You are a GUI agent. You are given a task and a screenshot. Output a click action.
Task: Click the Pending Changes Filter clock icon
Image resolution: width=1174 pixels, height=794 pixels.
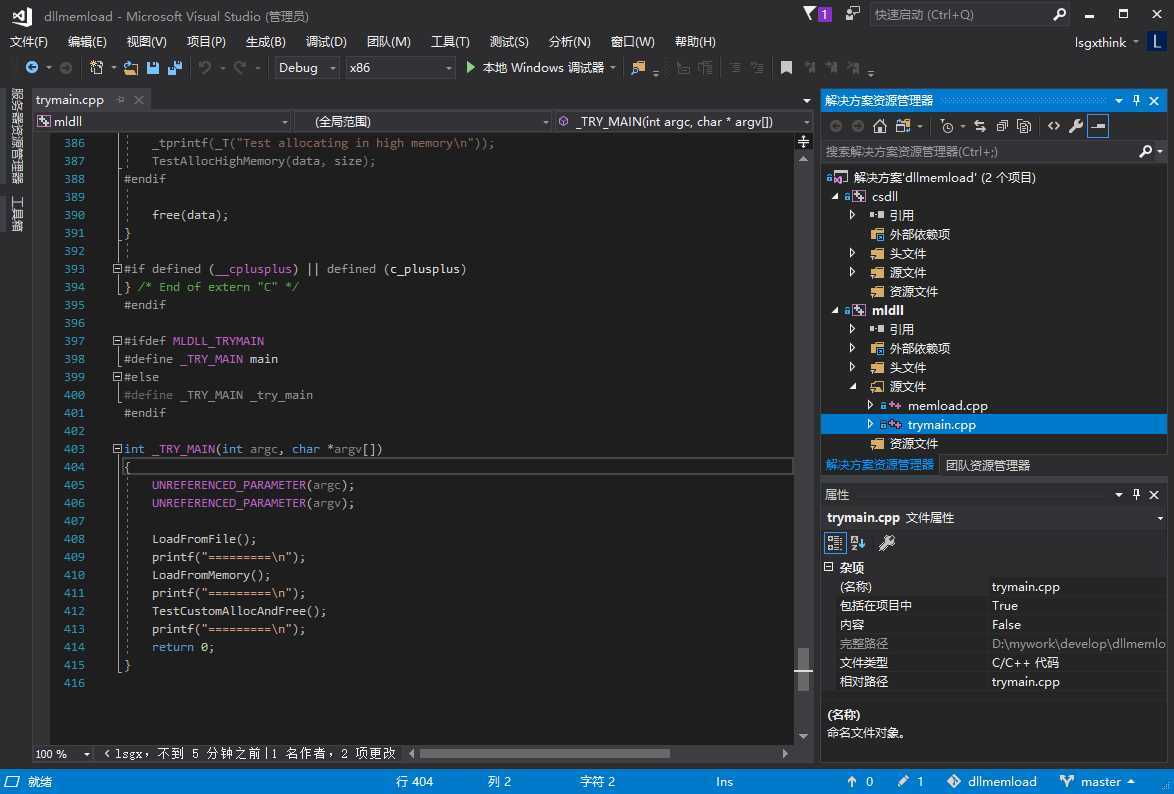(947, 126)
